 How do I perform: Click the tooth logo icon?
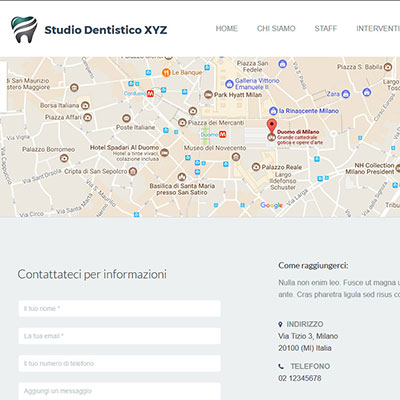click(x=24, y=29)
